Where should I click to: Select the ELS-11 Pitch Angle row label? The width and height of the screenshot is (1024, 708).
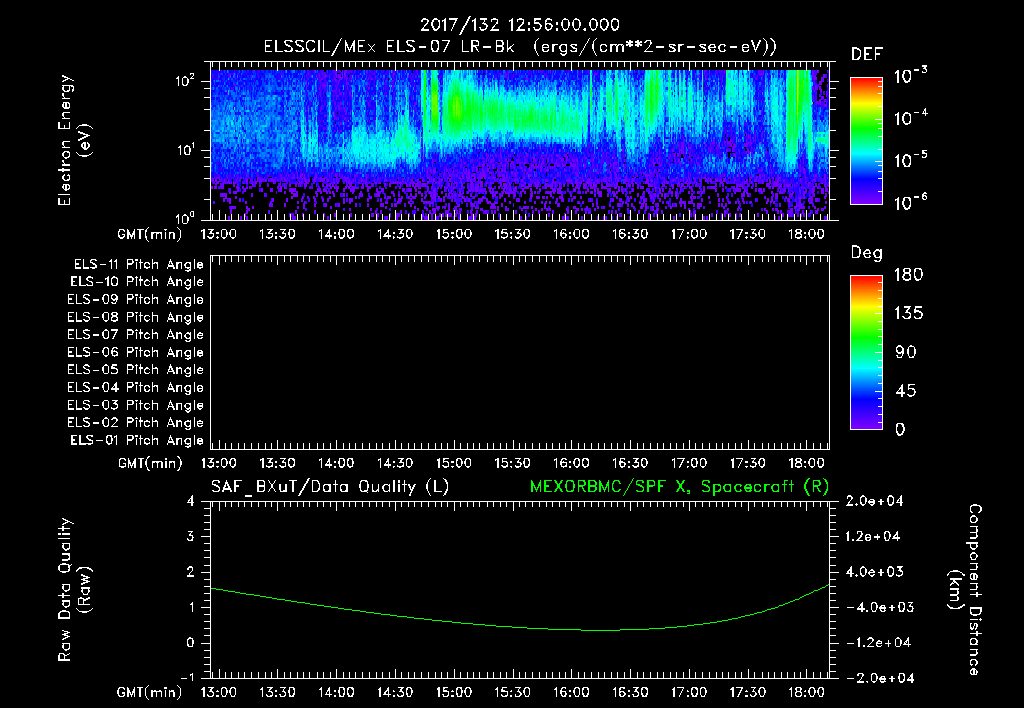click(138, 265)
